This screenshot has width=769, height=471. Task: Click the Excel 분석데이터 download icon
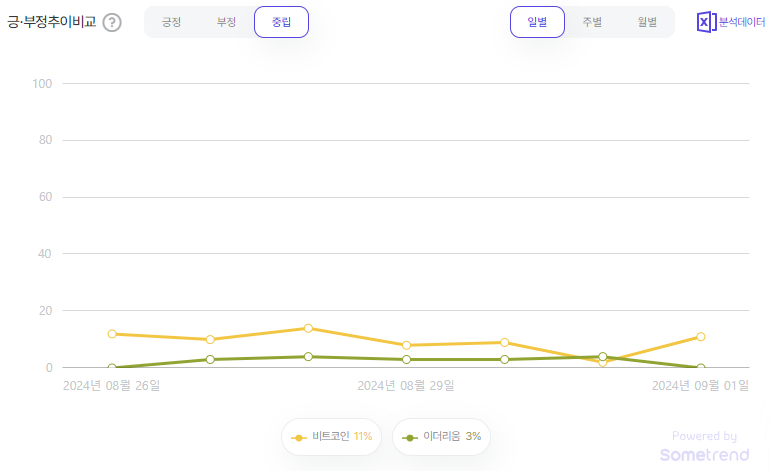[706, 22]
